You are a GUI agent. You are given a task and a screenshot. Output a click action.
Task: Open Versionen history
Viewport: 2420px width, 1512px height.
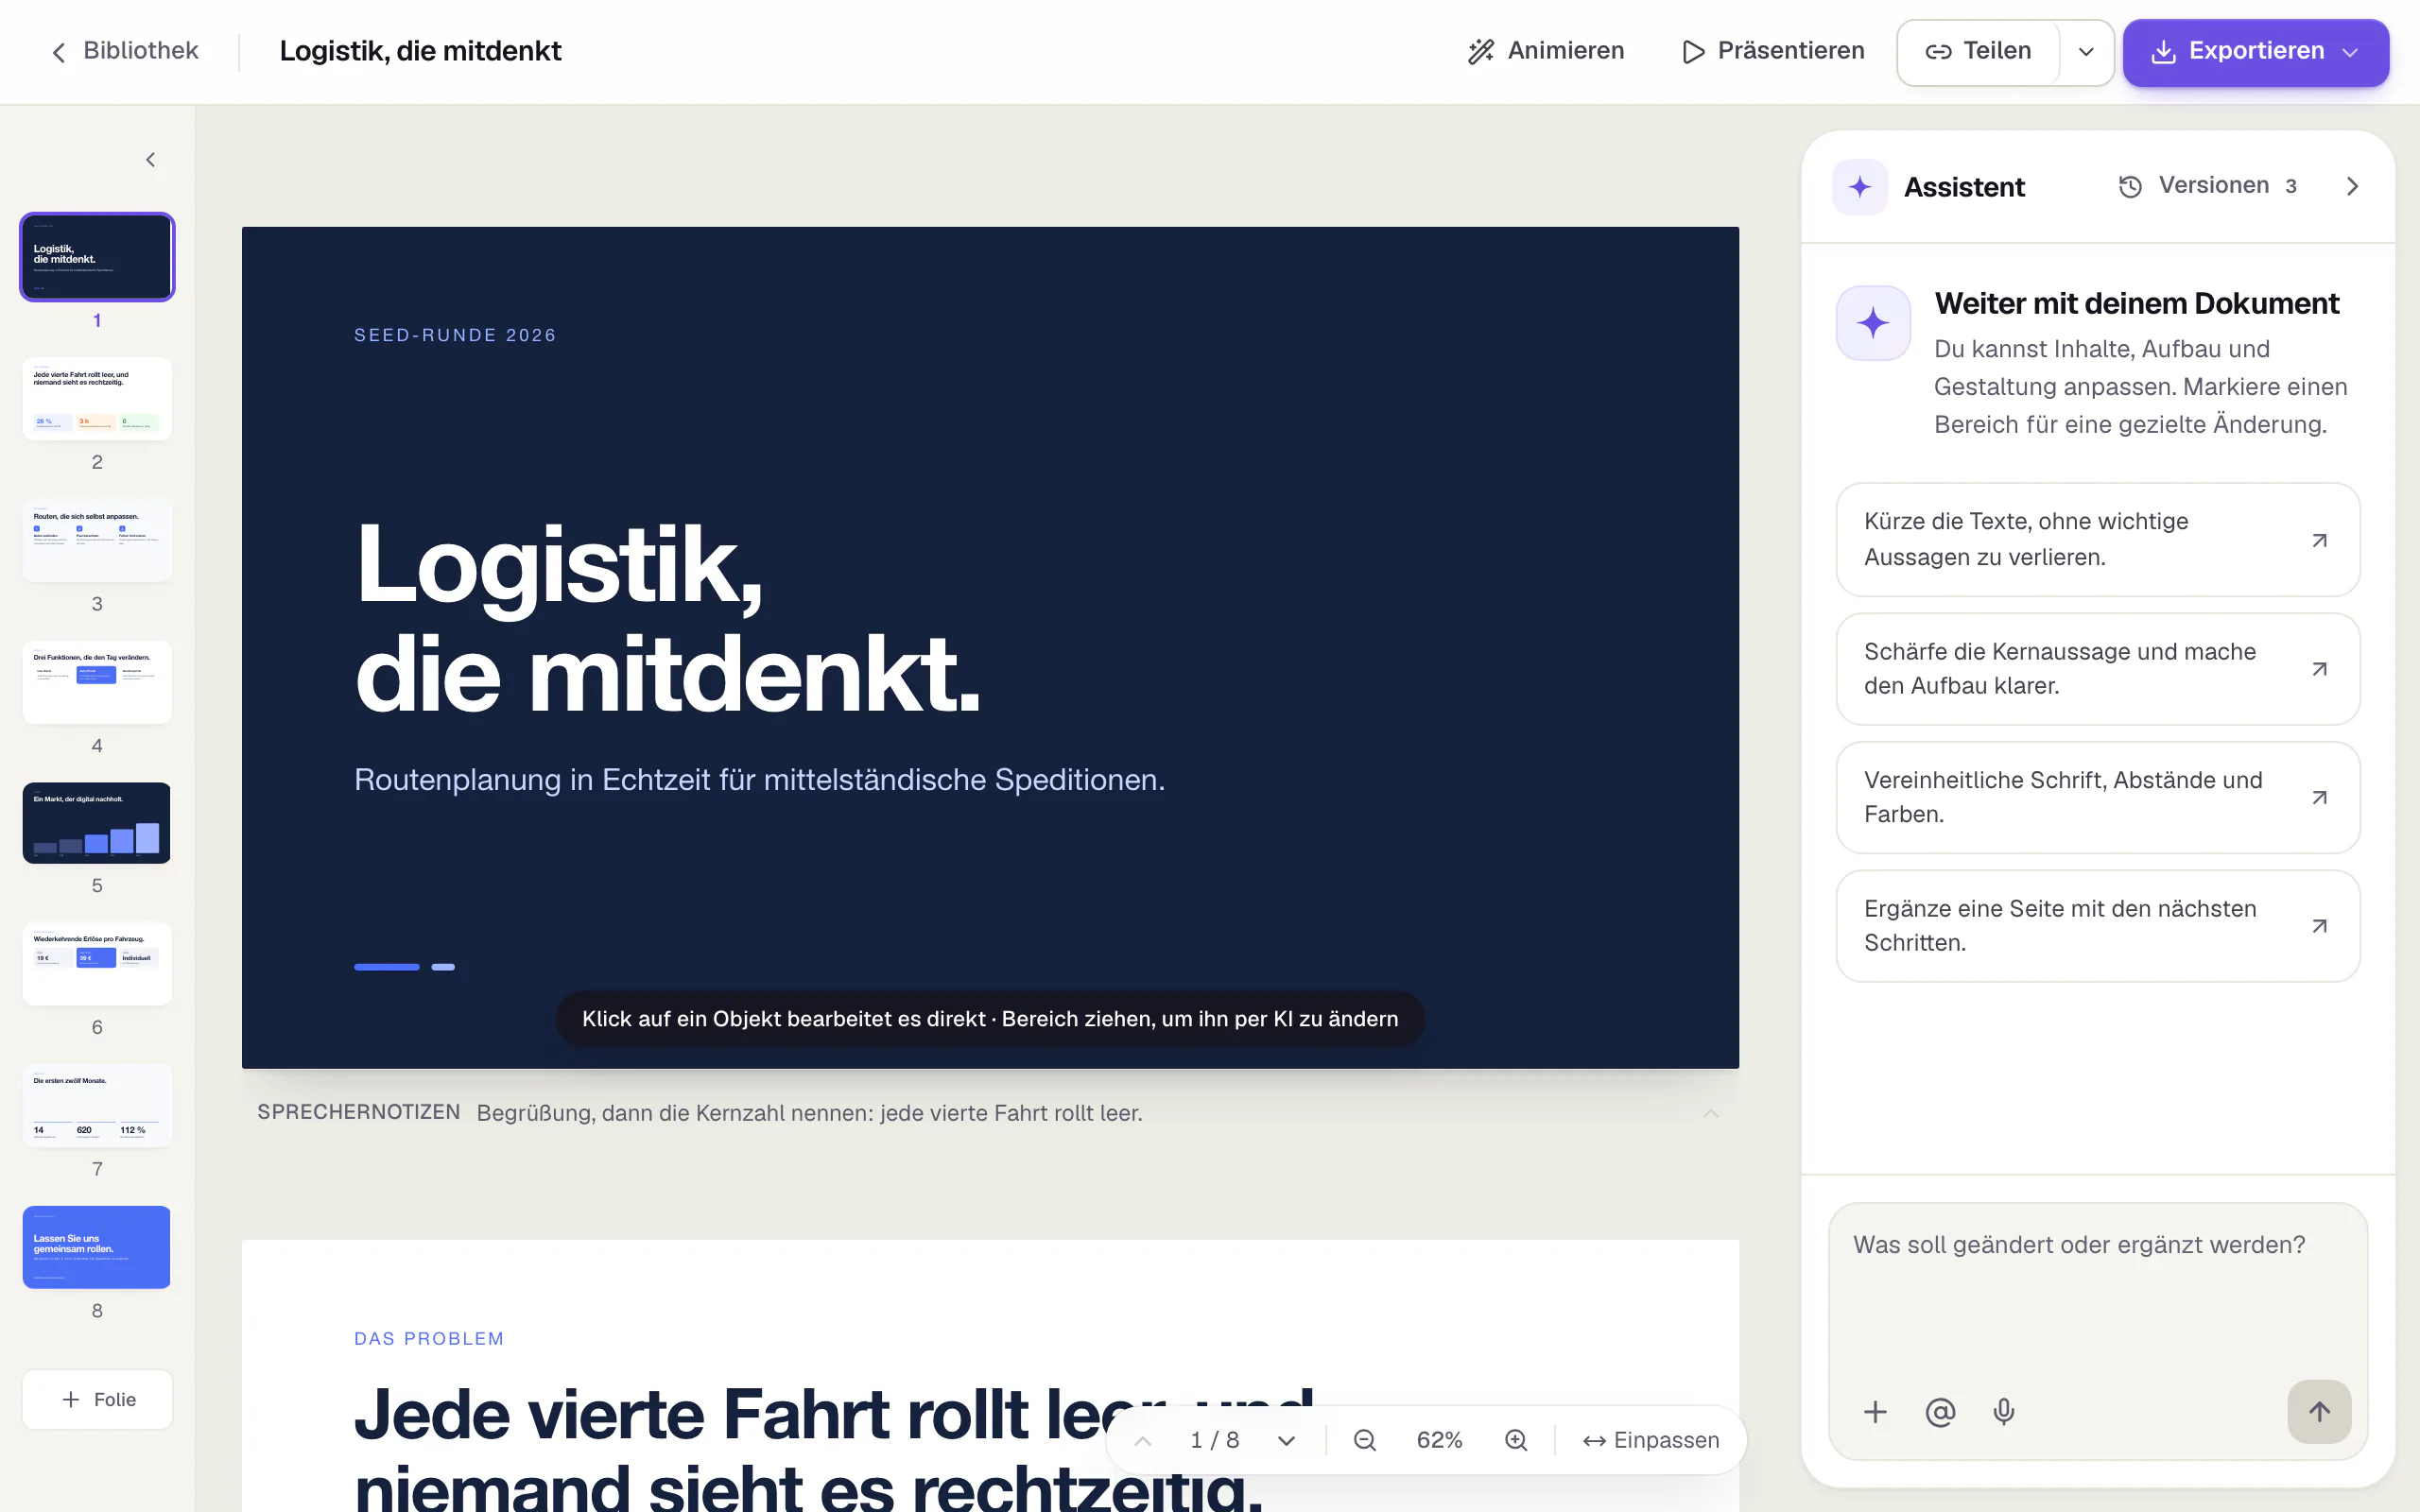click(2208, 186)
